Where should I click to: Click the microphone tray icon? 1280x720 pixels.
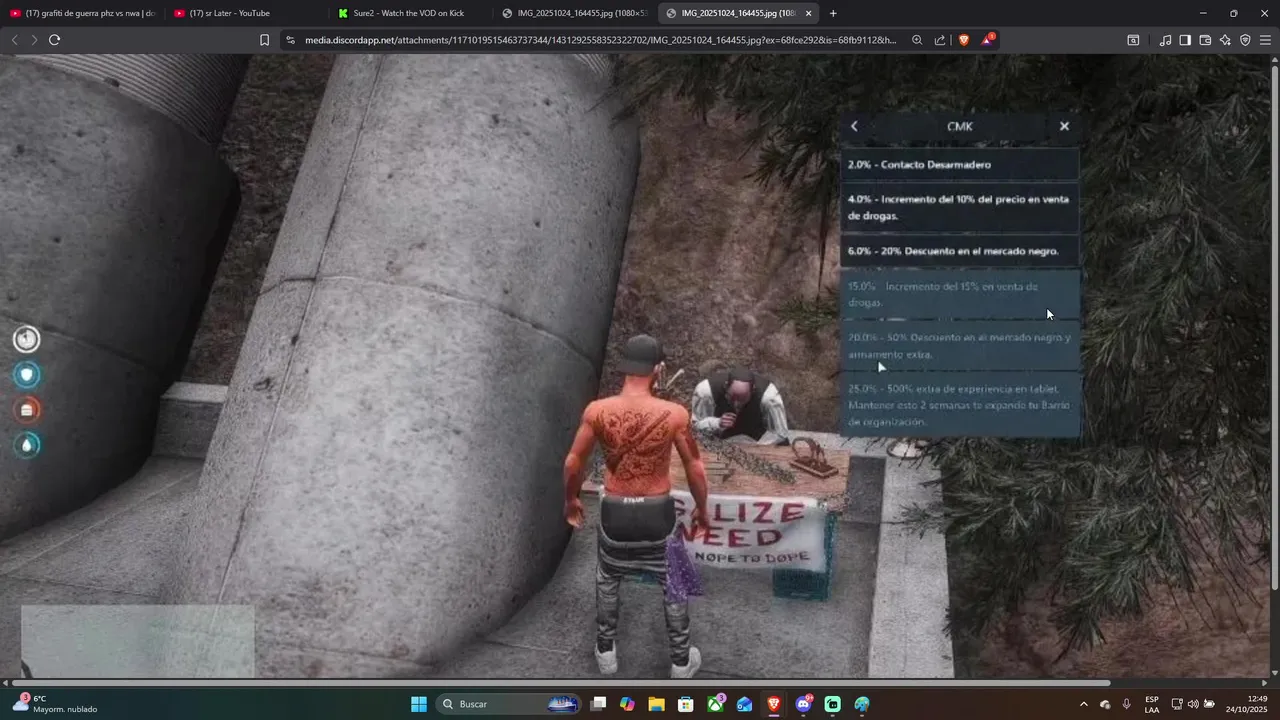pyautogui.click(x=1127, y=704)
